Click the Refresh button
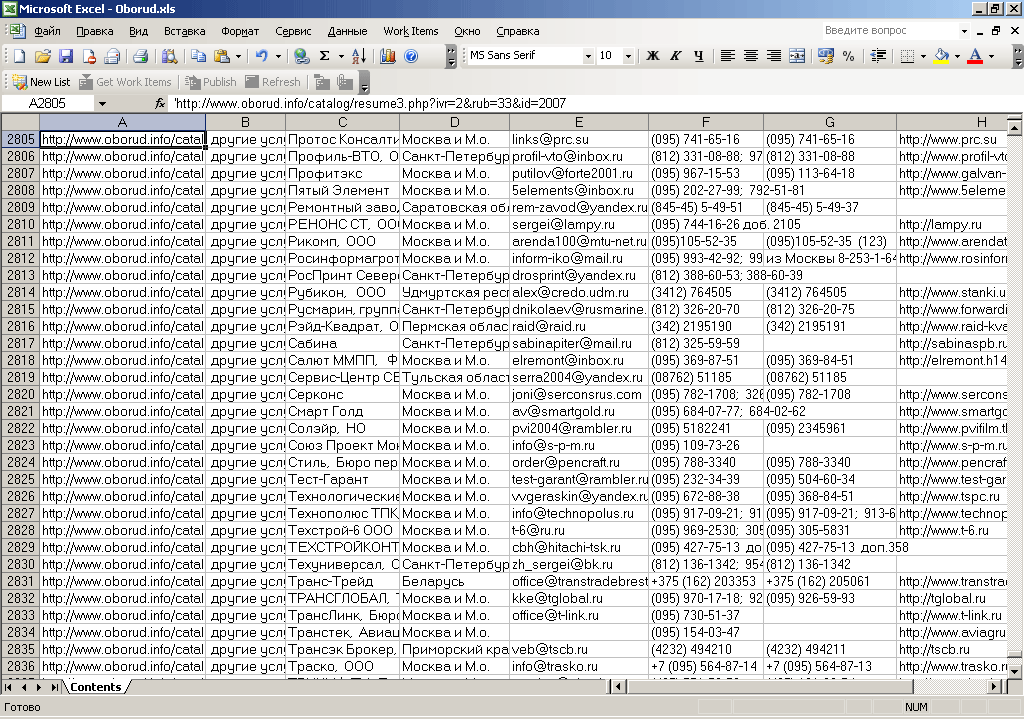Screen dimensions: 1024x719 (273, 82)
